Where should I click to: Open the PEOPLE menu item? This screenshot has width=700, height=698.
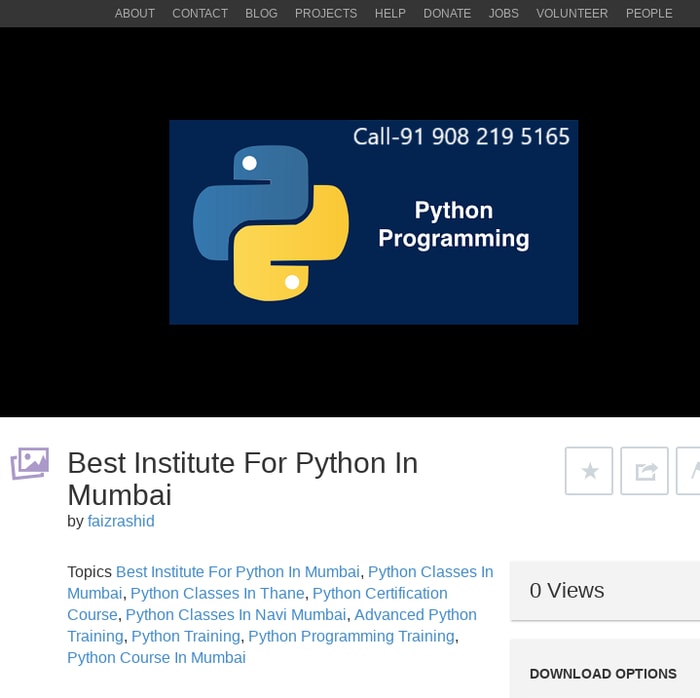[649, 13]
